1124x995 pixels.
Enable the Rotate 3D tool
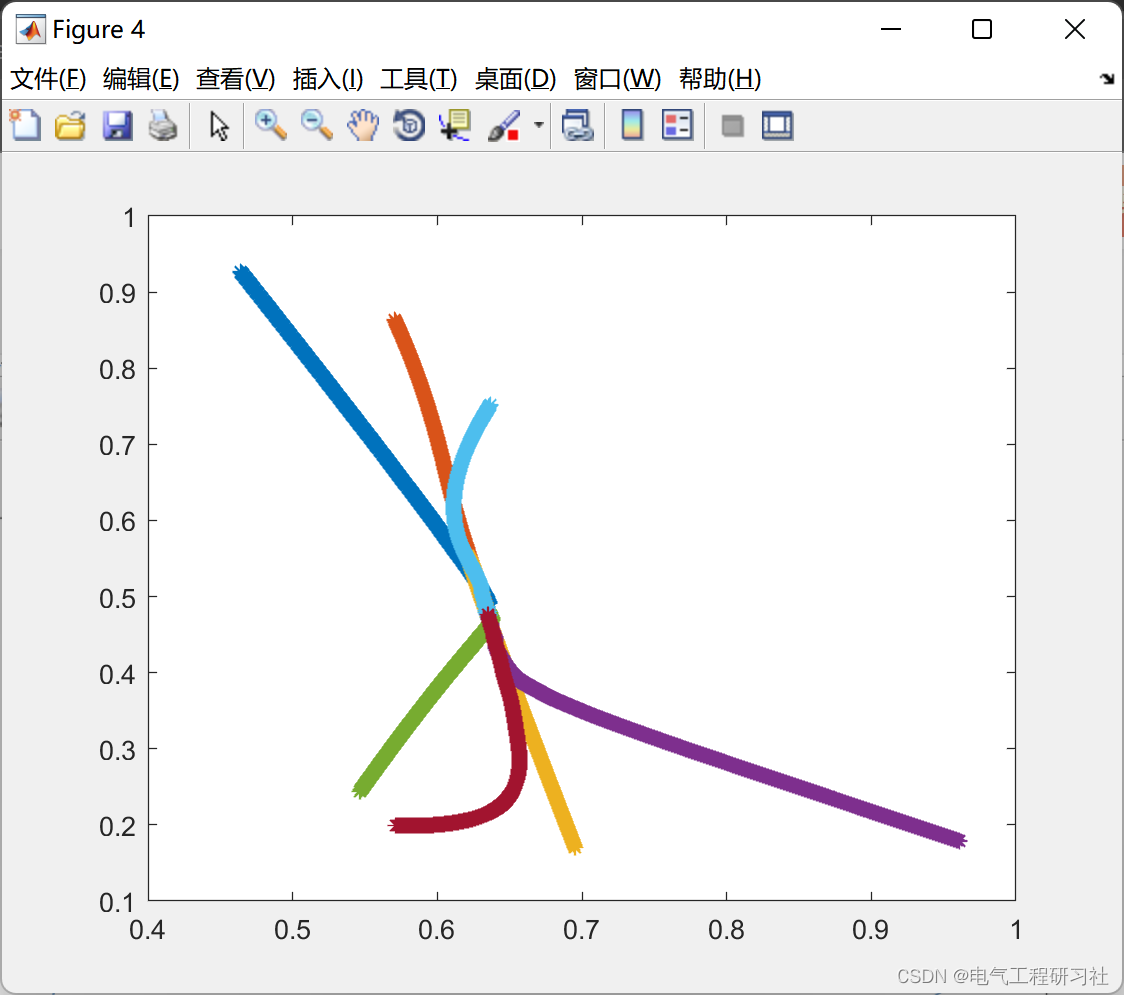click(409, 125)
